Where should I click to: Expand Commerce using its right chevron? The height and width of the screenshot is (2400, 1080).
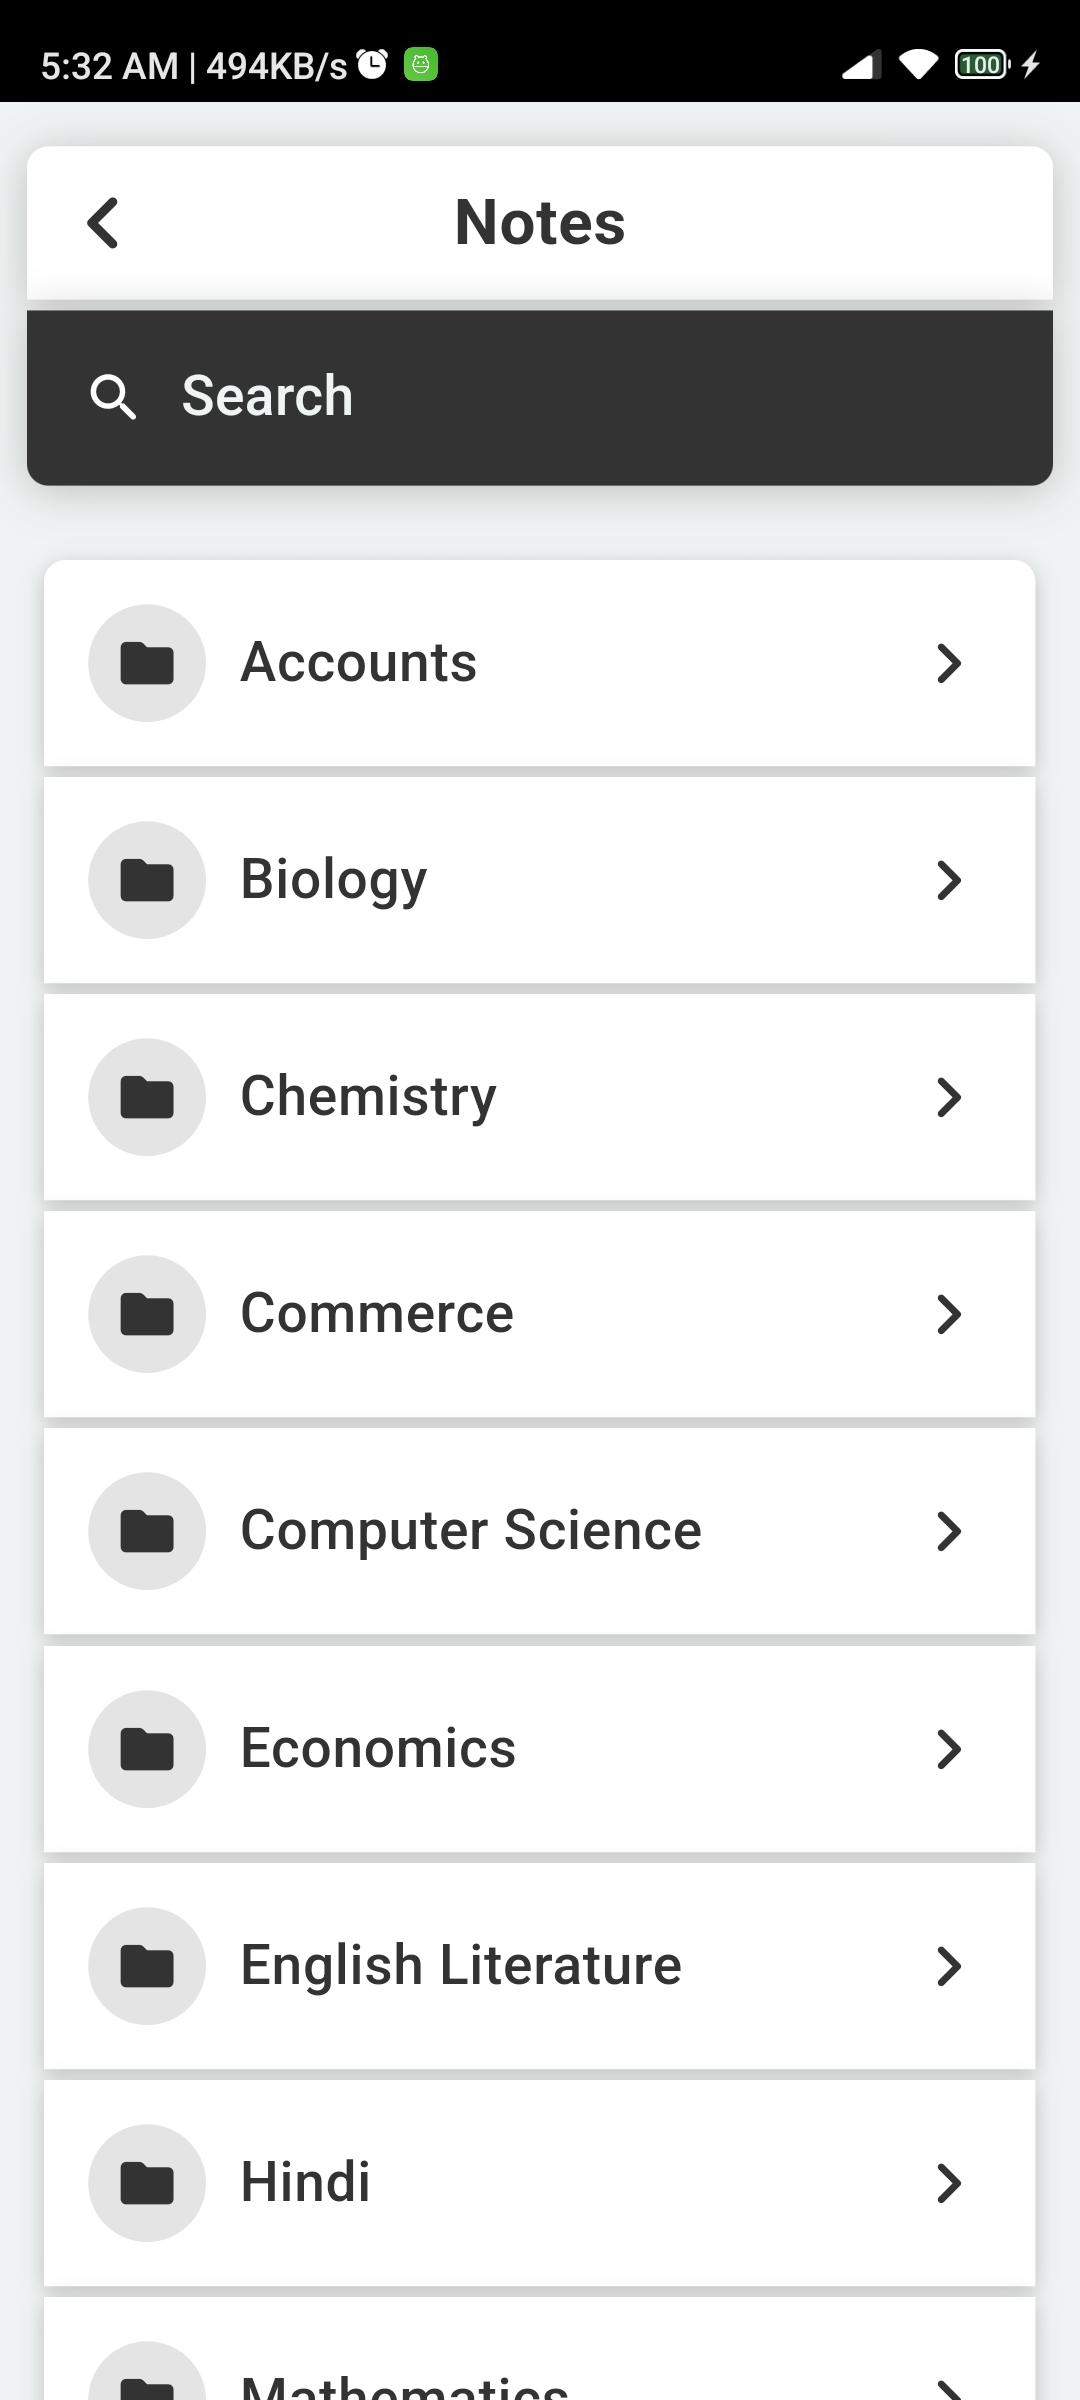948,1314
